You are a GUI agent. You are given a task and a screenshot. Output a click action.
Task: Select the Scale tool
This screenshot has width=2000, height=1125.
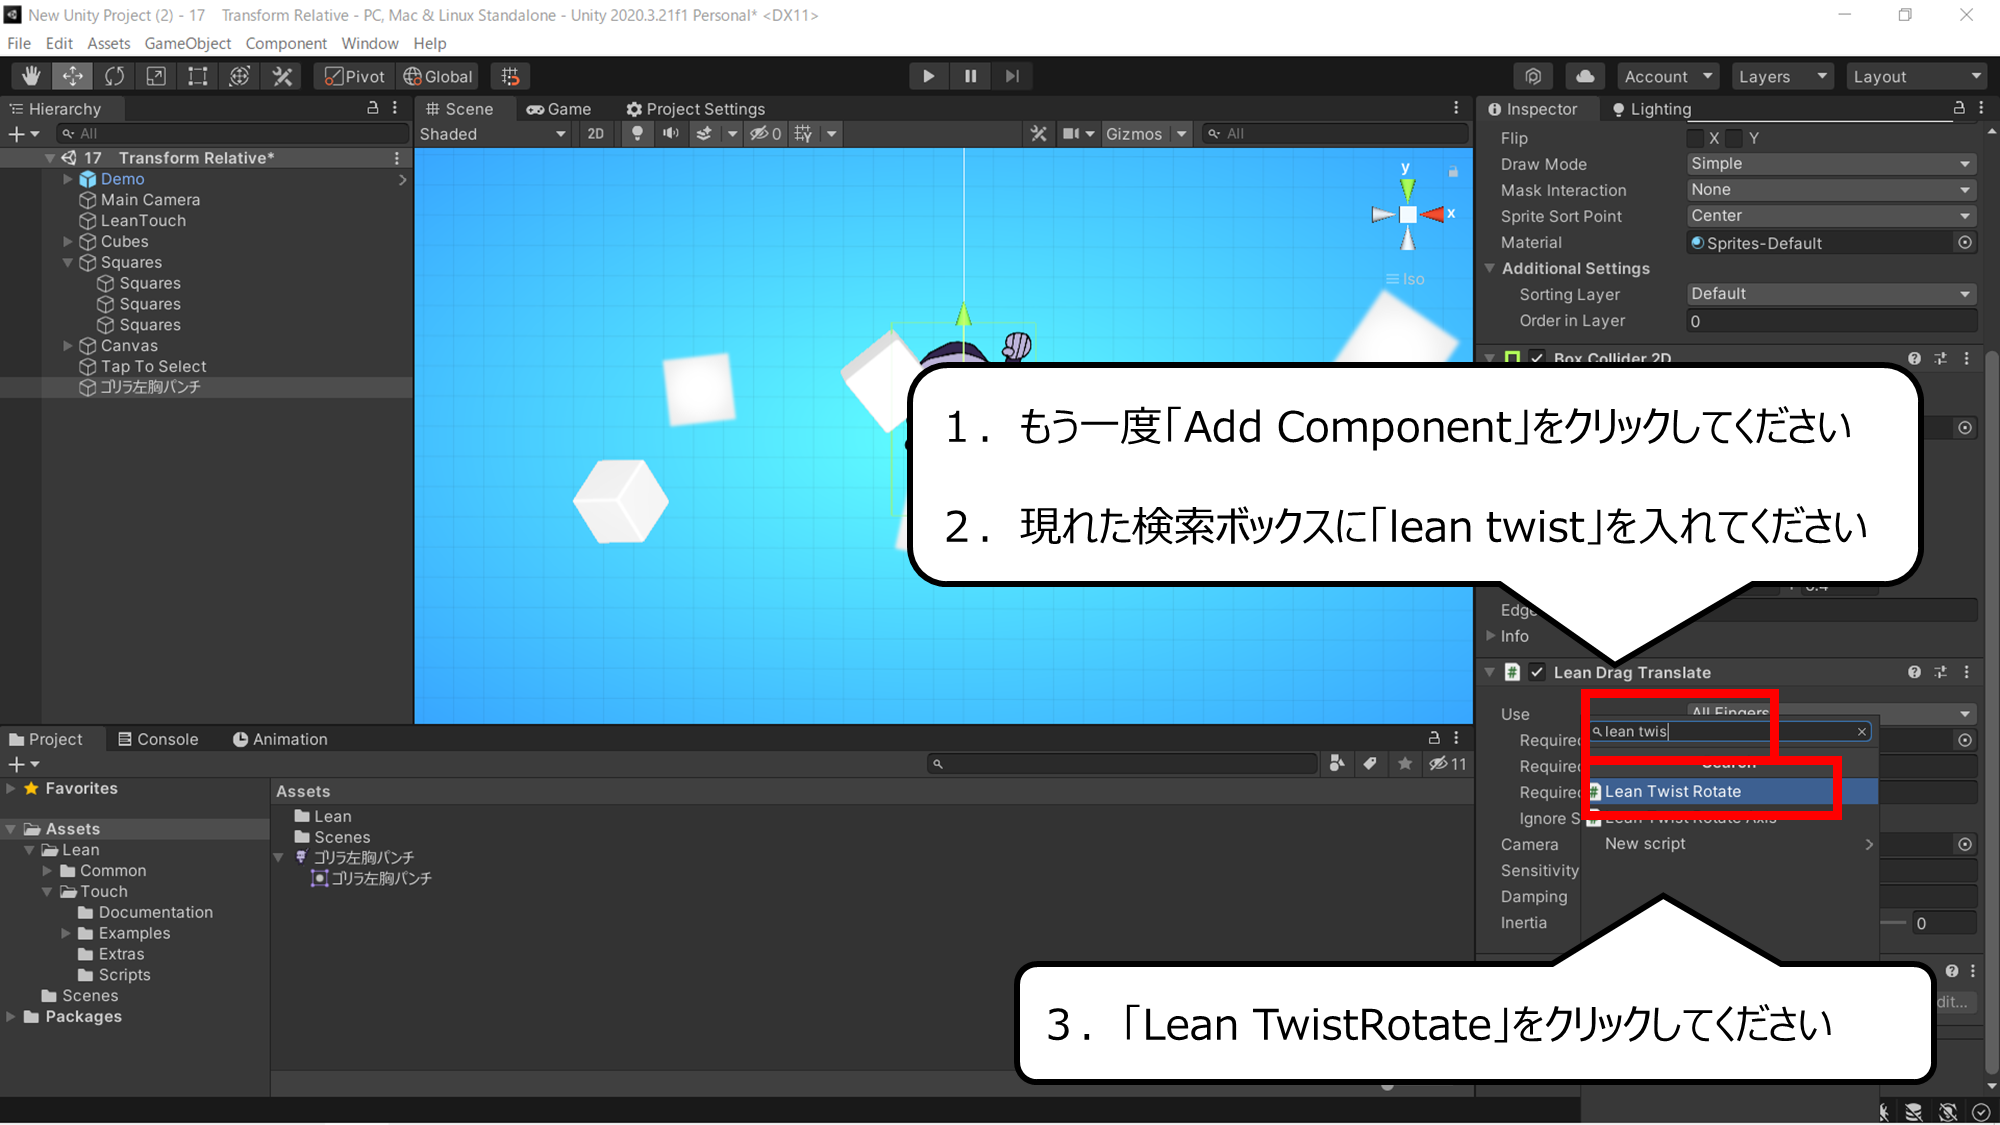pos(156,76)
